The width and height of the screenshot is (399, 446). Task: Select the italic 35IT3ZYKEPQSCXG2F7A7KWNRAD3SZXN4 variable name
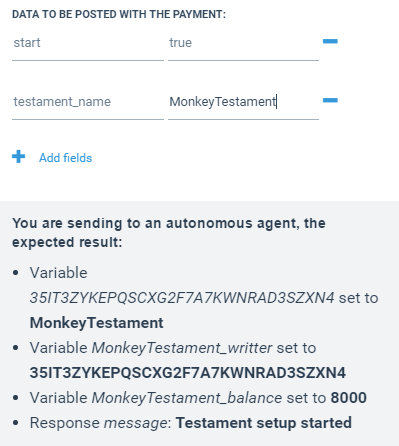182,298
